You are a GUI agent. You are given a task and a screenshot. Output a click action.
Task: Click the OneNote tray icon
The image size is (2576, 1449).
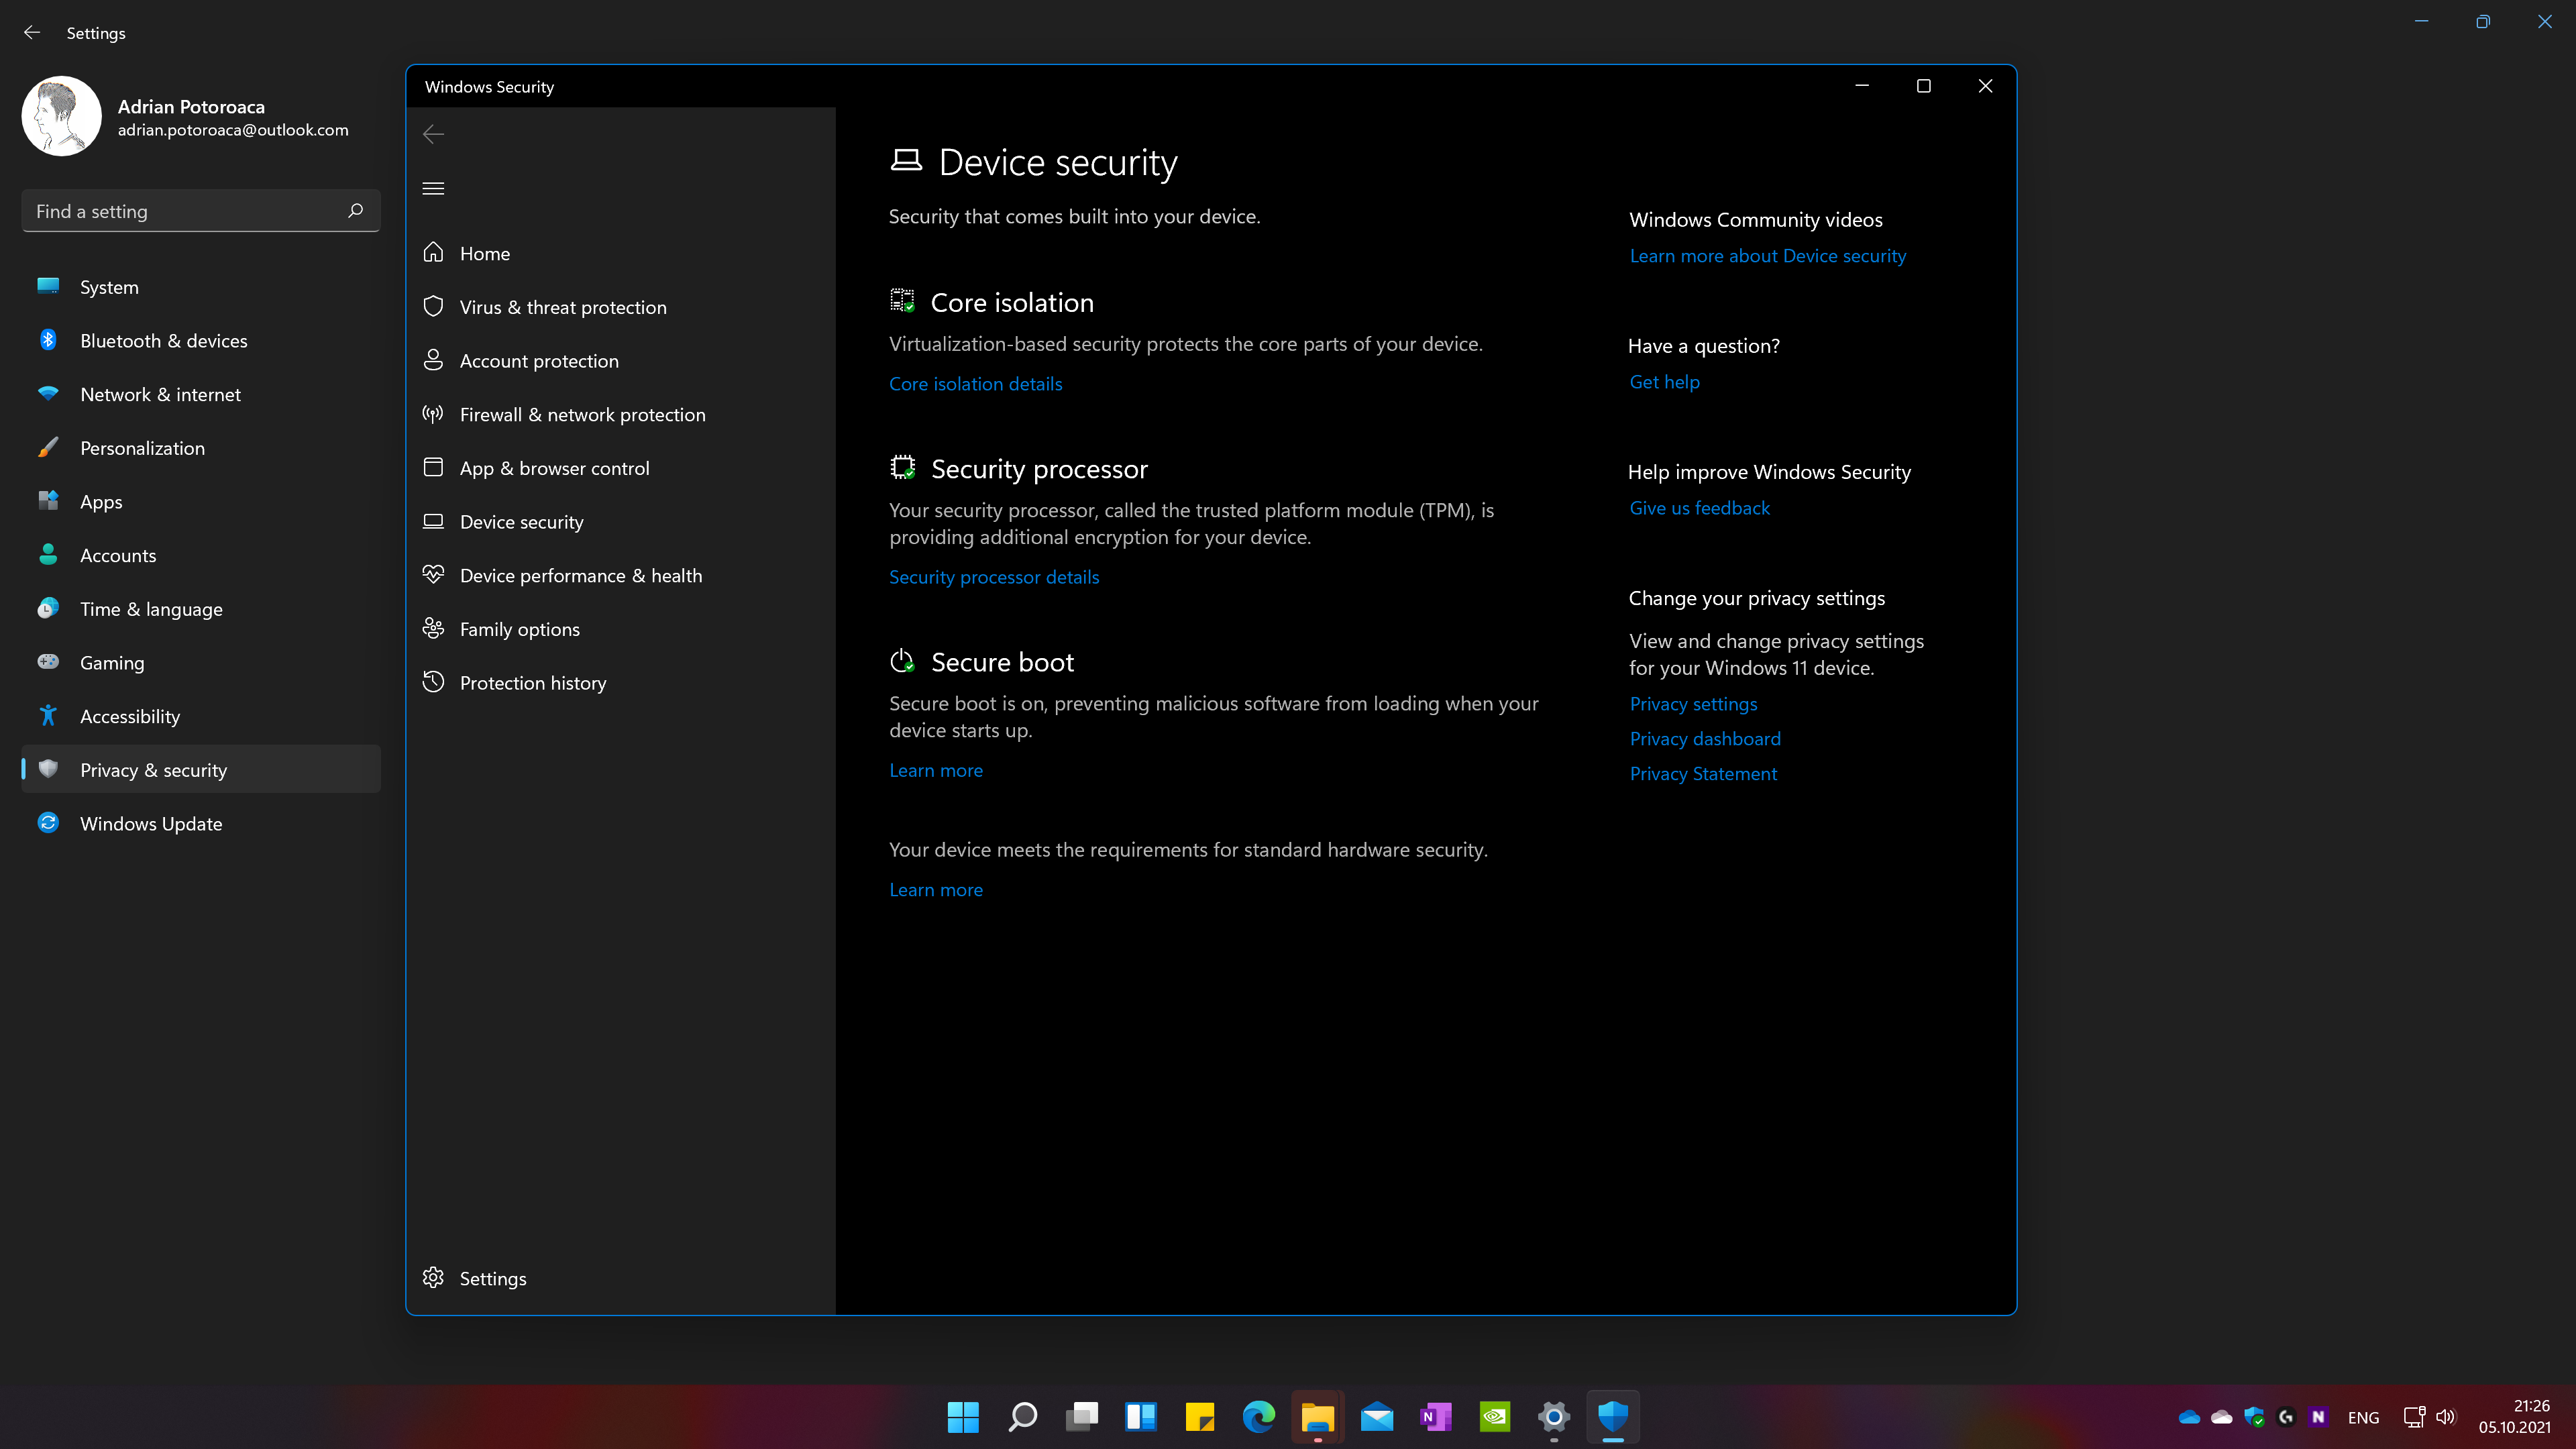pos(2318,1417)
